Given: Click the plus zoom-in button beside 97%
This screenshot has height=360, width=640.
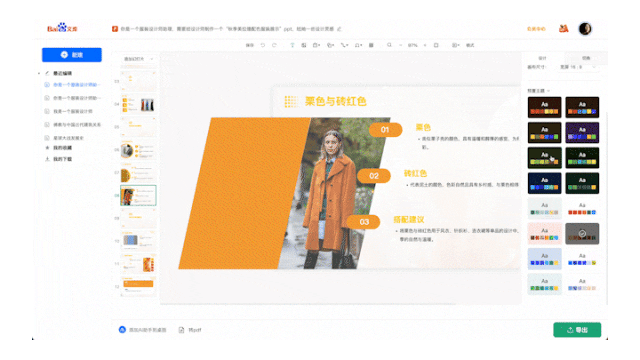Looking at the screenshot, I should click(425, 45).
